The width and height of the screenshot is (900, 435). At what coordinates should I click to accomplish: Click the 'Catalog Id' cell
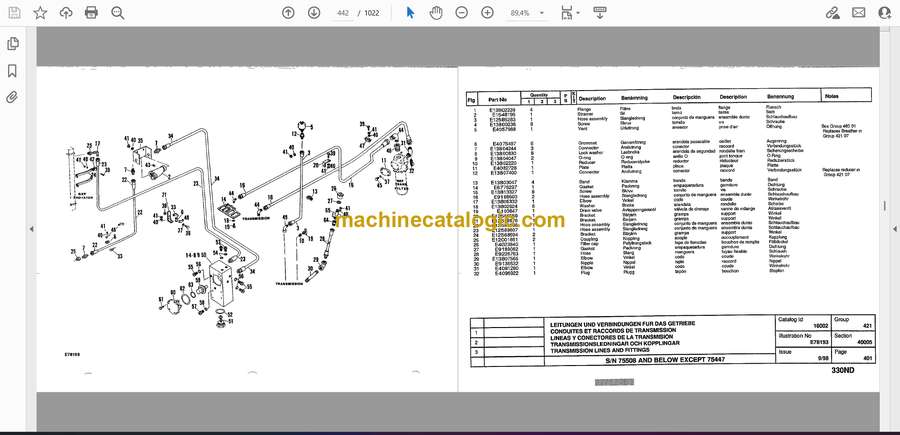pyautogui.click(x=804, y=322)
